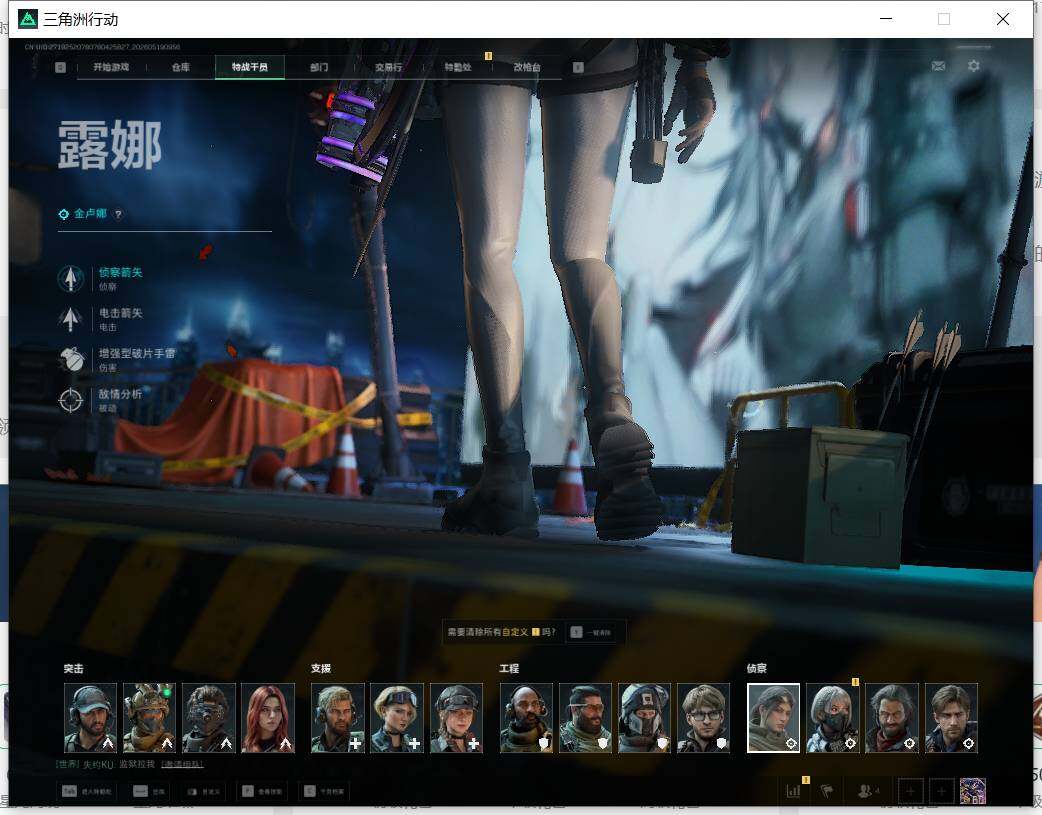Screen dimensions: 1042x815
Task: Select the red-haired 突击 operator
Action: coord(268,718)
